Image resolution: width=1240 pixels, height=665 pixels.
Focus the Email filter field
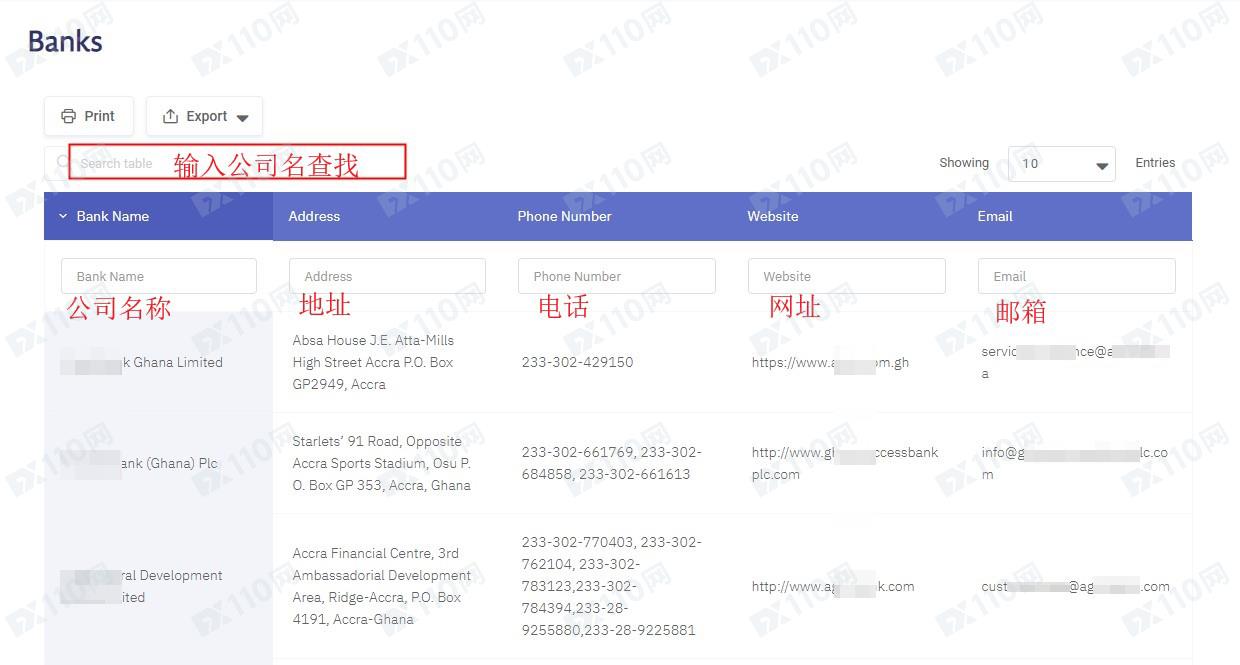[1076, 276]
